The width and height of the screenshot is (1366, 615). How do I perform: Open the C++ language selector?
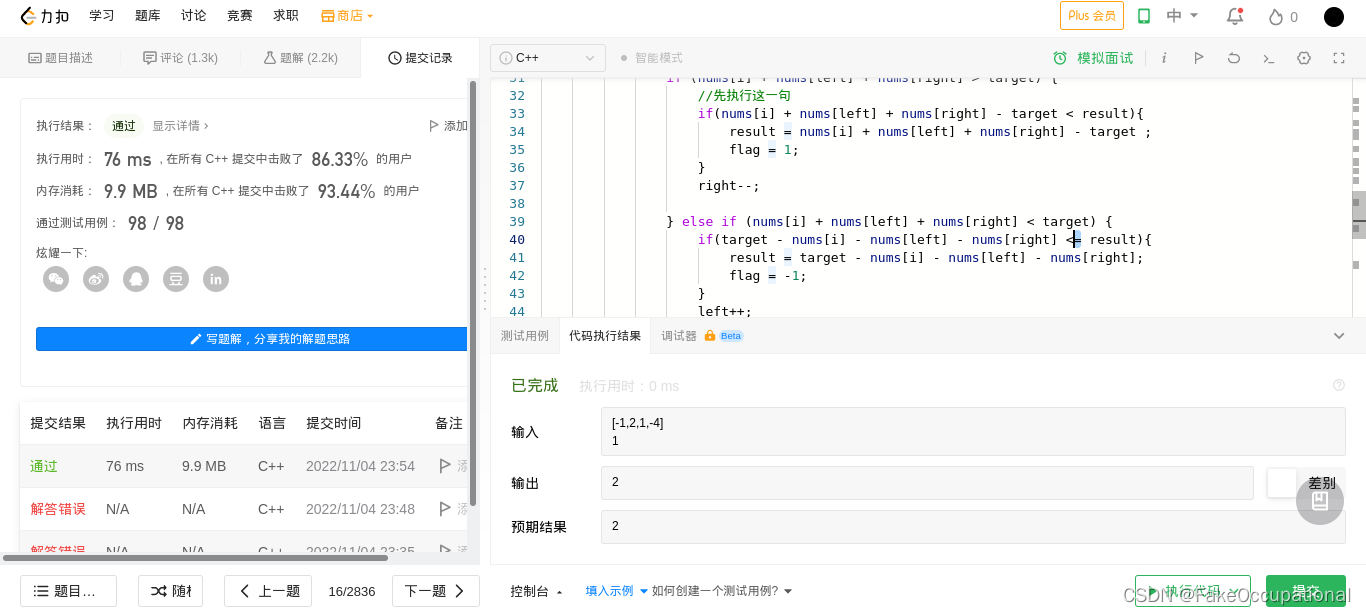(x=547, y=58)
